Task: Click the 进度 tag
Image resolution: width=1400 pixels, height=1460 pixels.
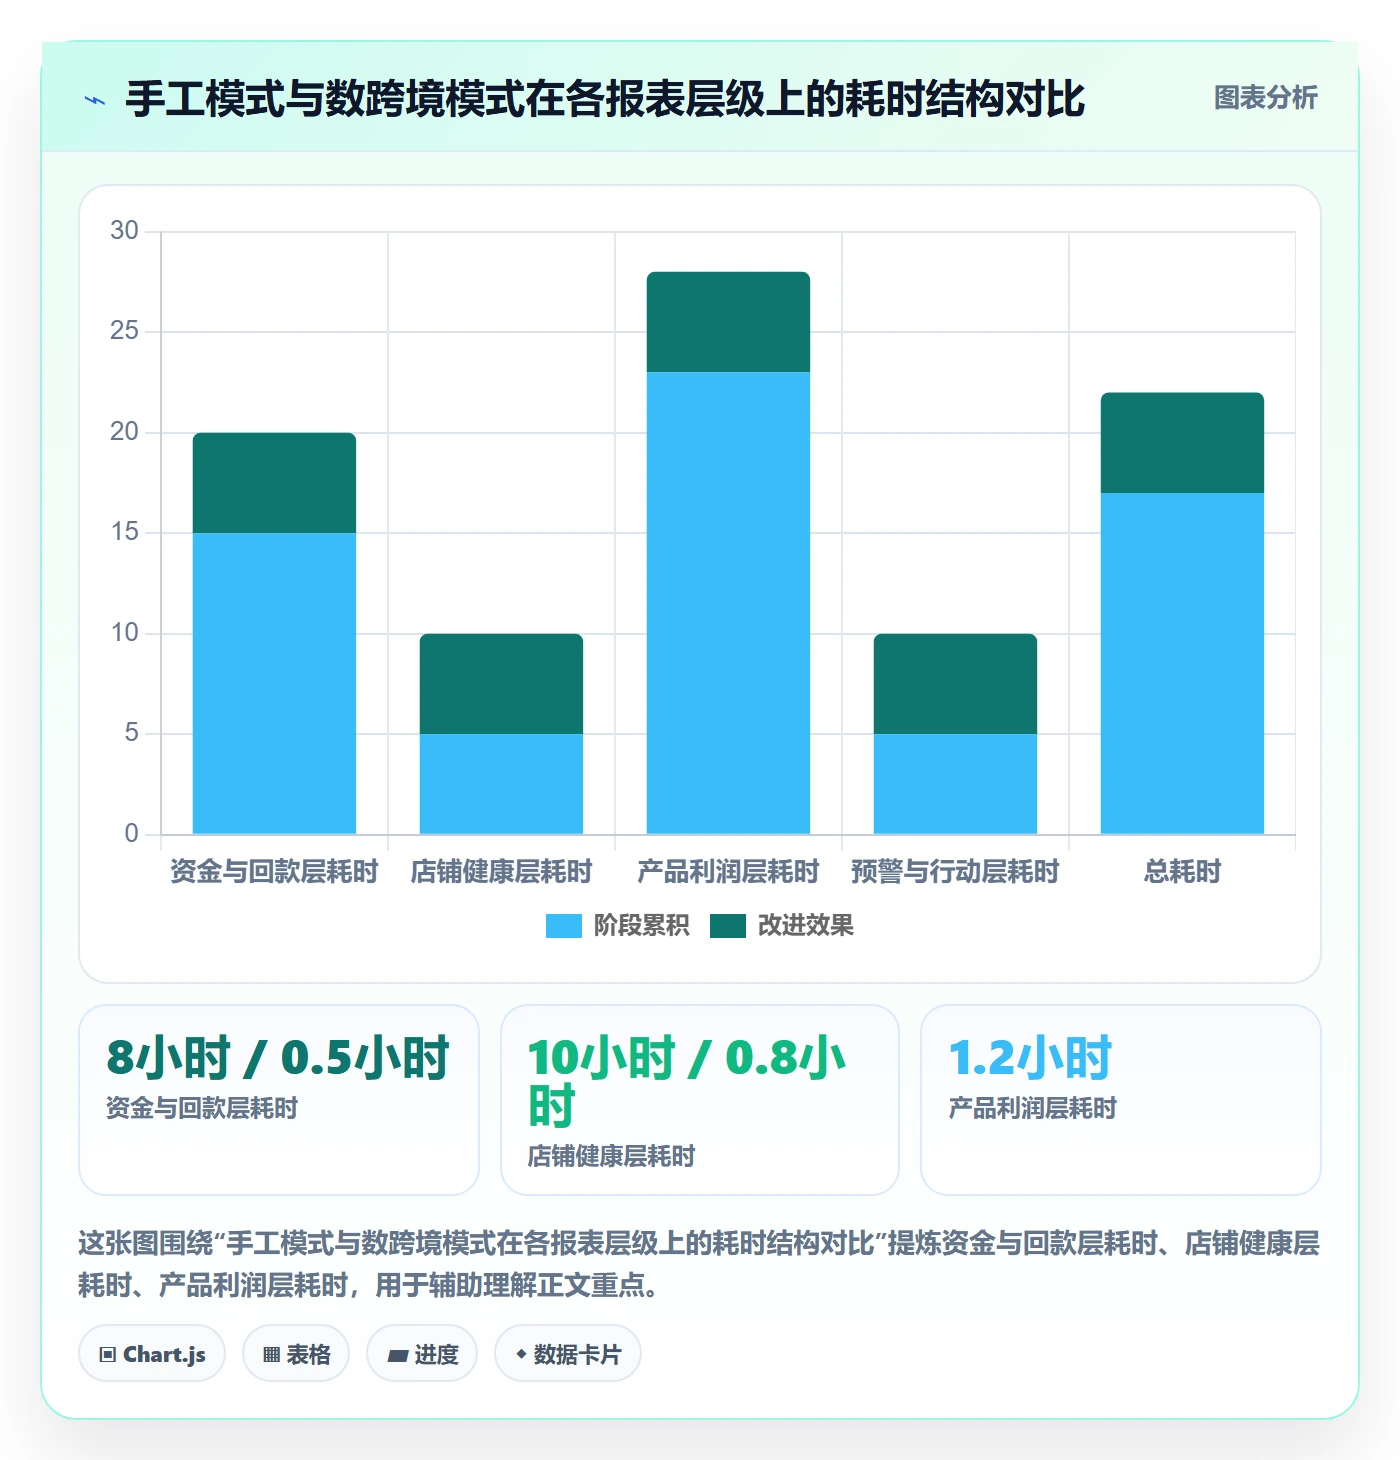Action: (x=422, y=1354)
